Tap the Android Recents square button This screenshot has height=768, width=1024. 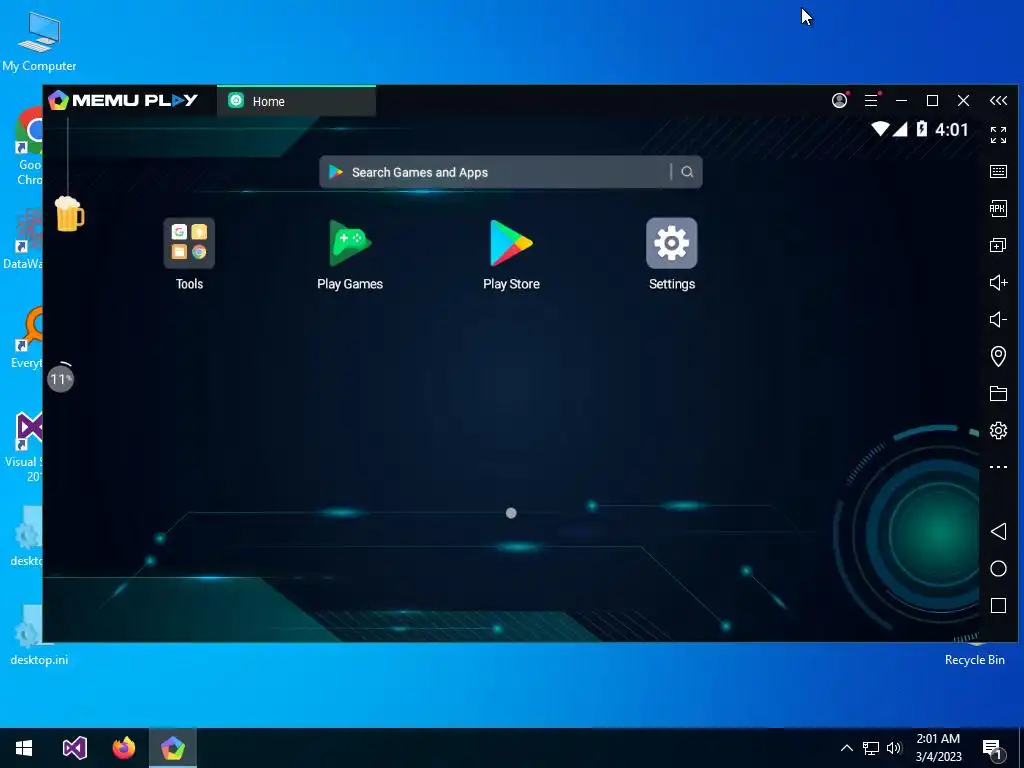click(x=998, y=605)
